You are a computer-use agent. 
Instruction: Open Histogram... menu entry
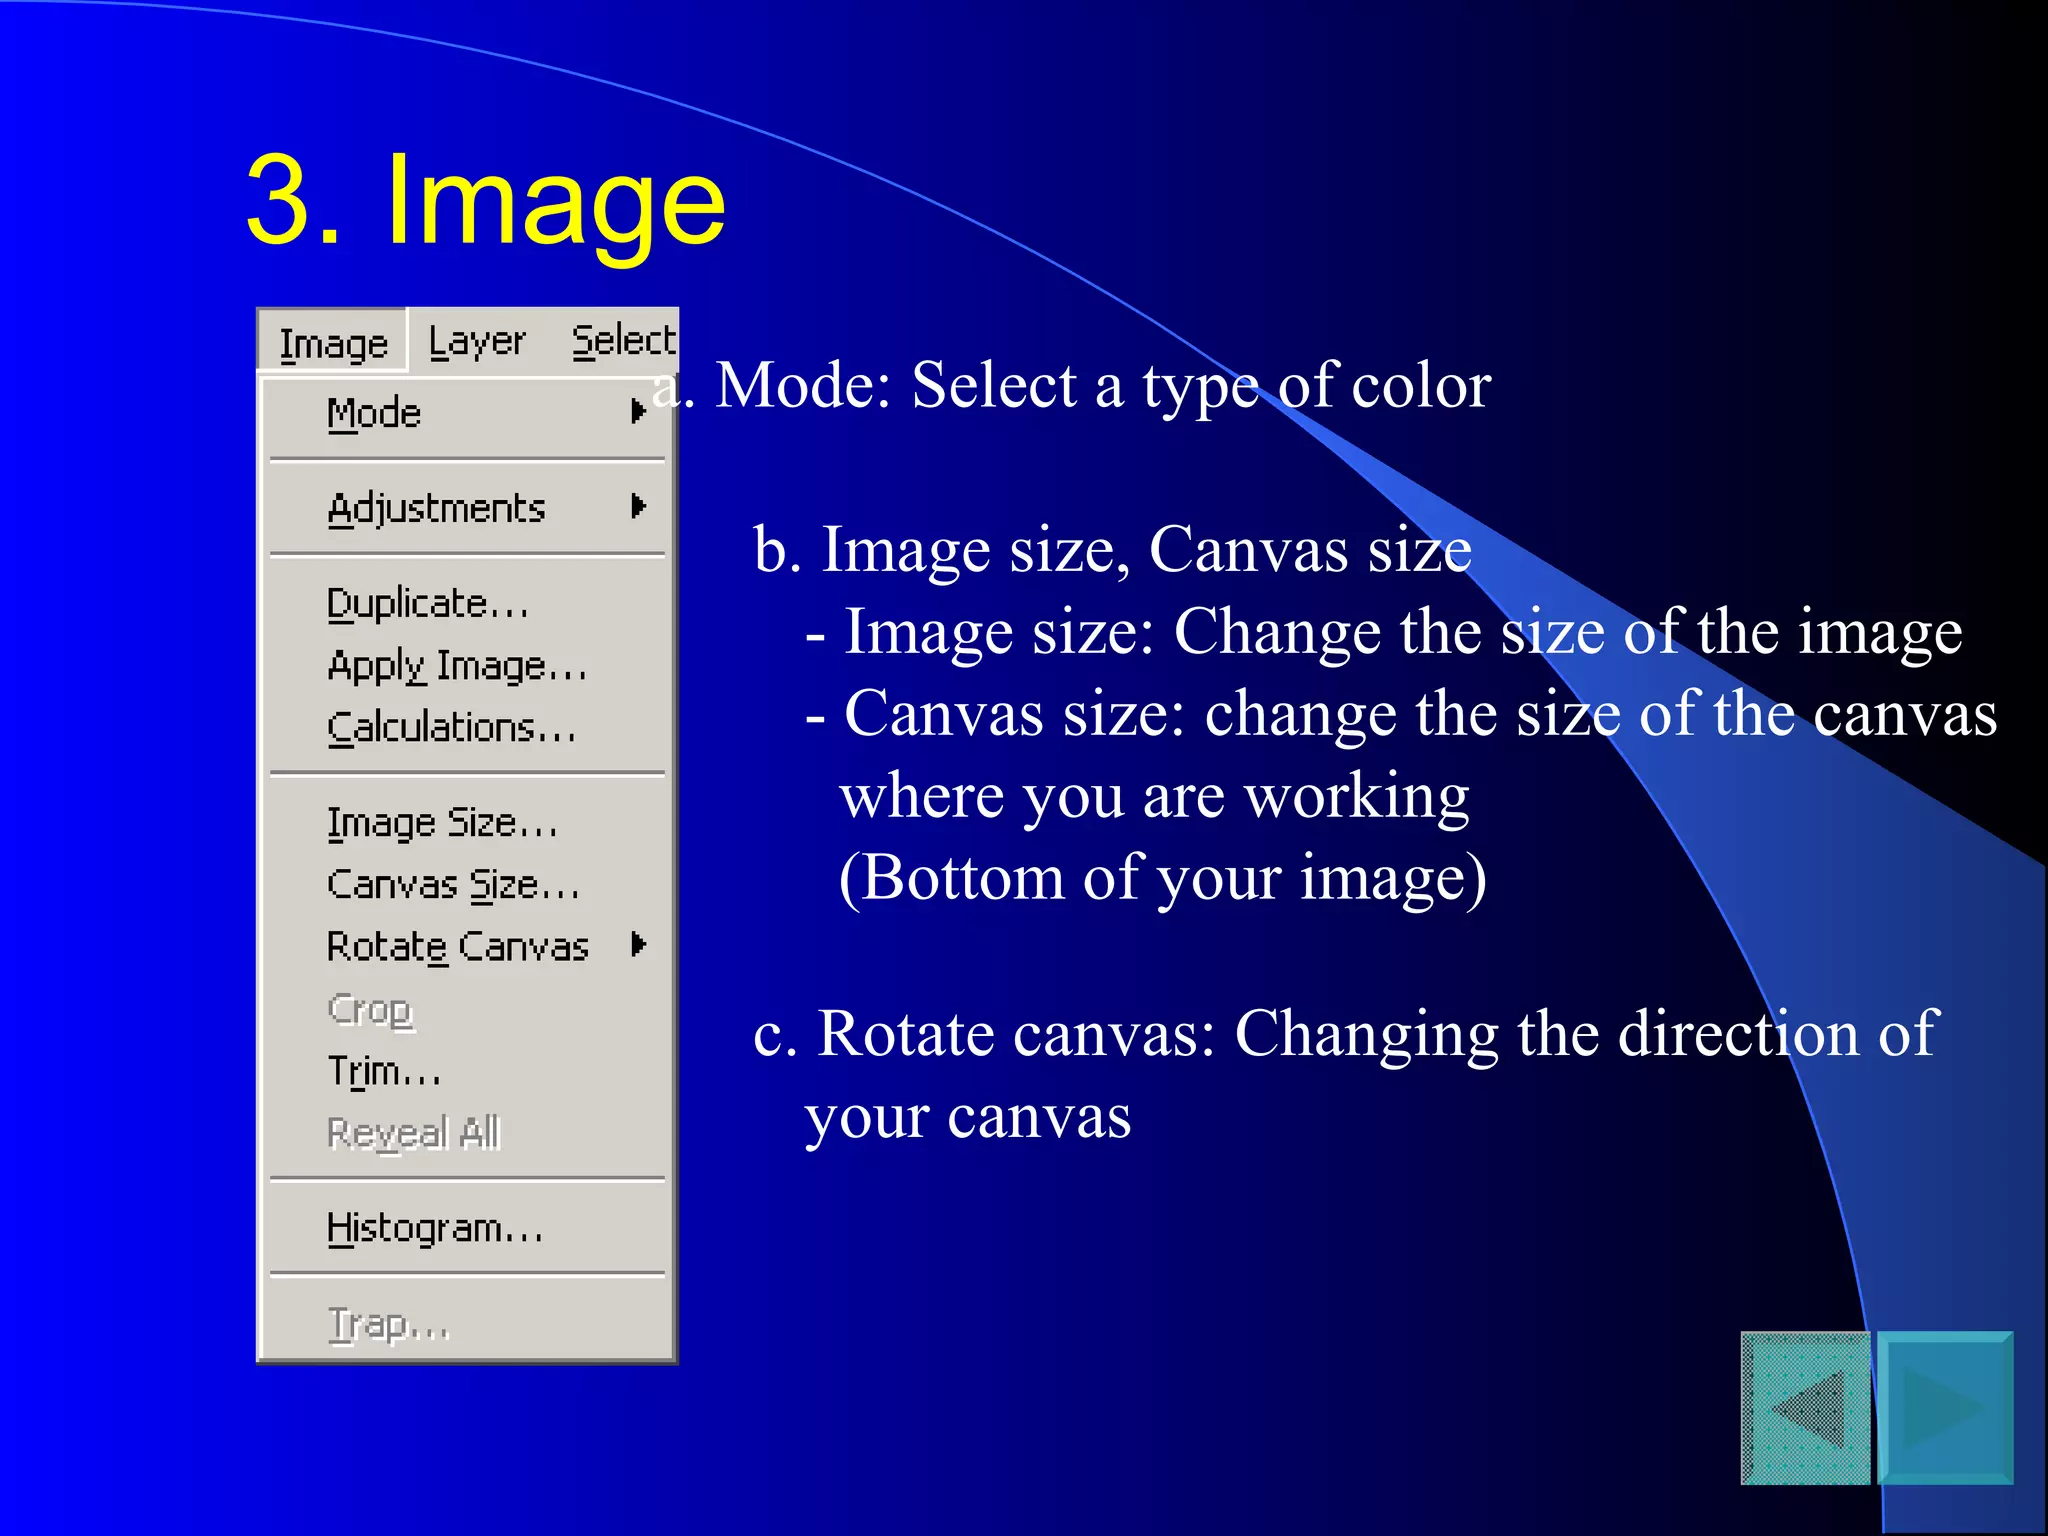(x=467, y=1228)
